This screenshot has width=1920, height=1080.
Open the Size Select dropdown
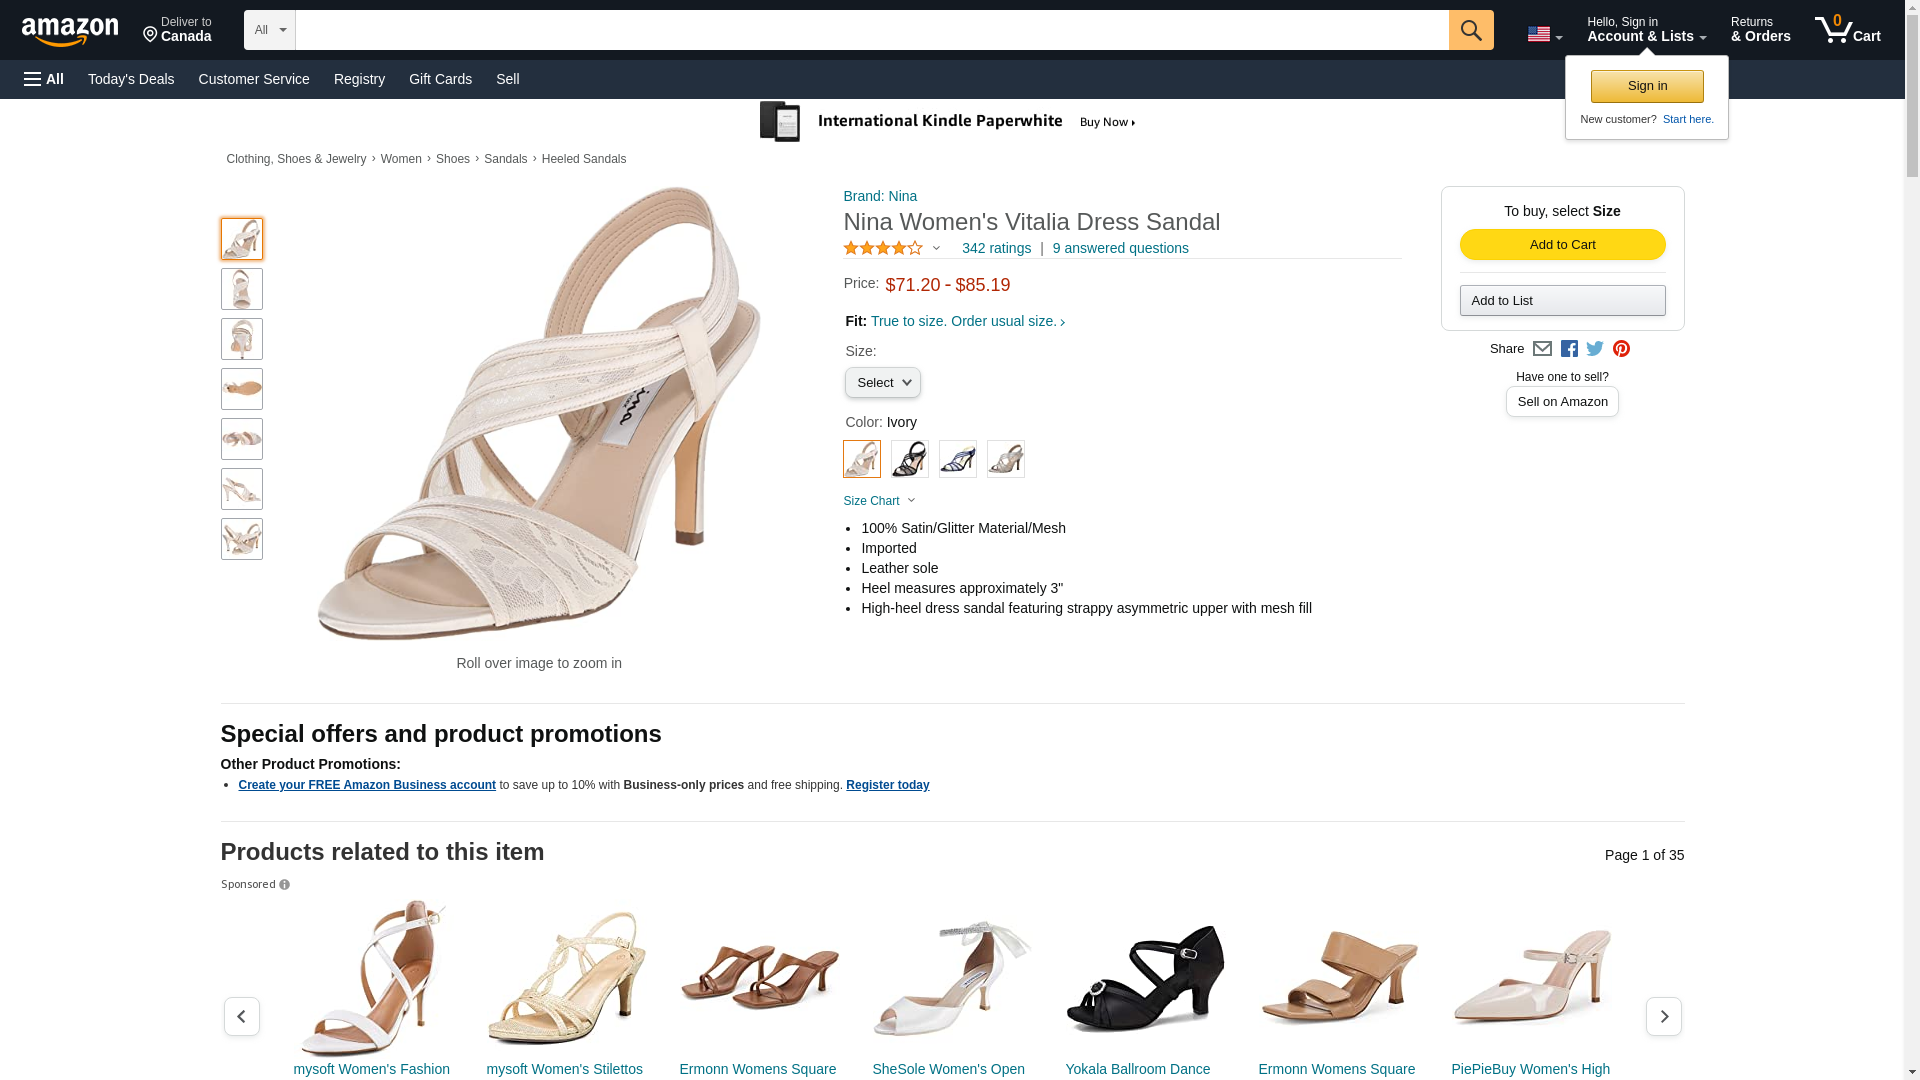(882, 383)
